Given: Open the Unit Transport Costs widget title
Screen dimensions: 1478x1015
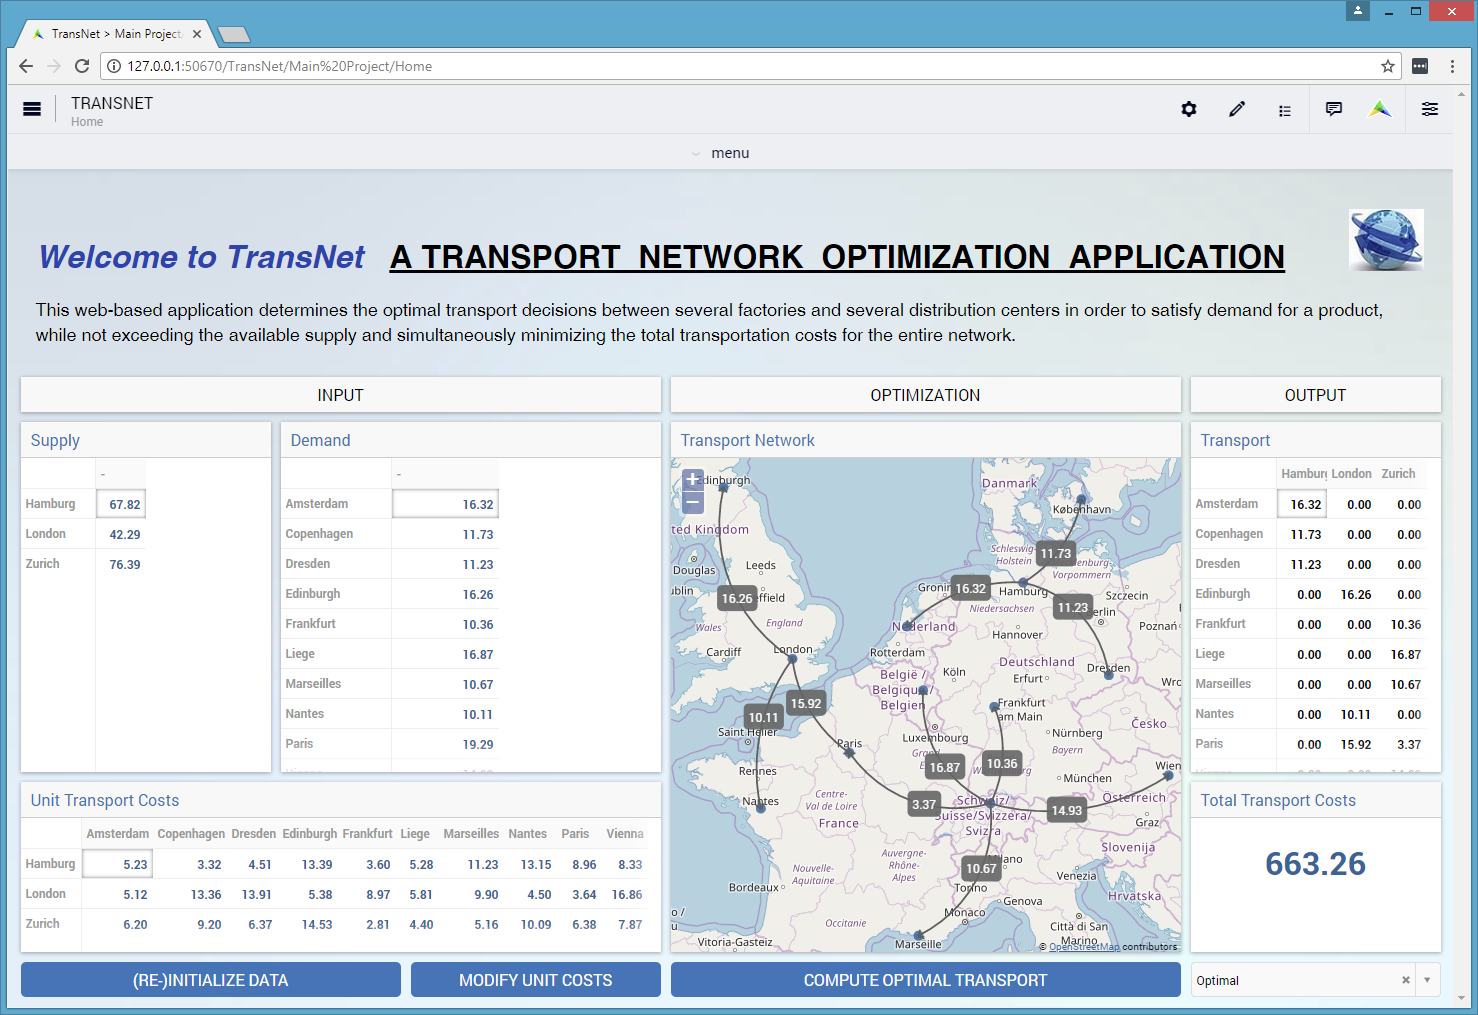Looking at the screenshot, I should (x=105, y=800).
